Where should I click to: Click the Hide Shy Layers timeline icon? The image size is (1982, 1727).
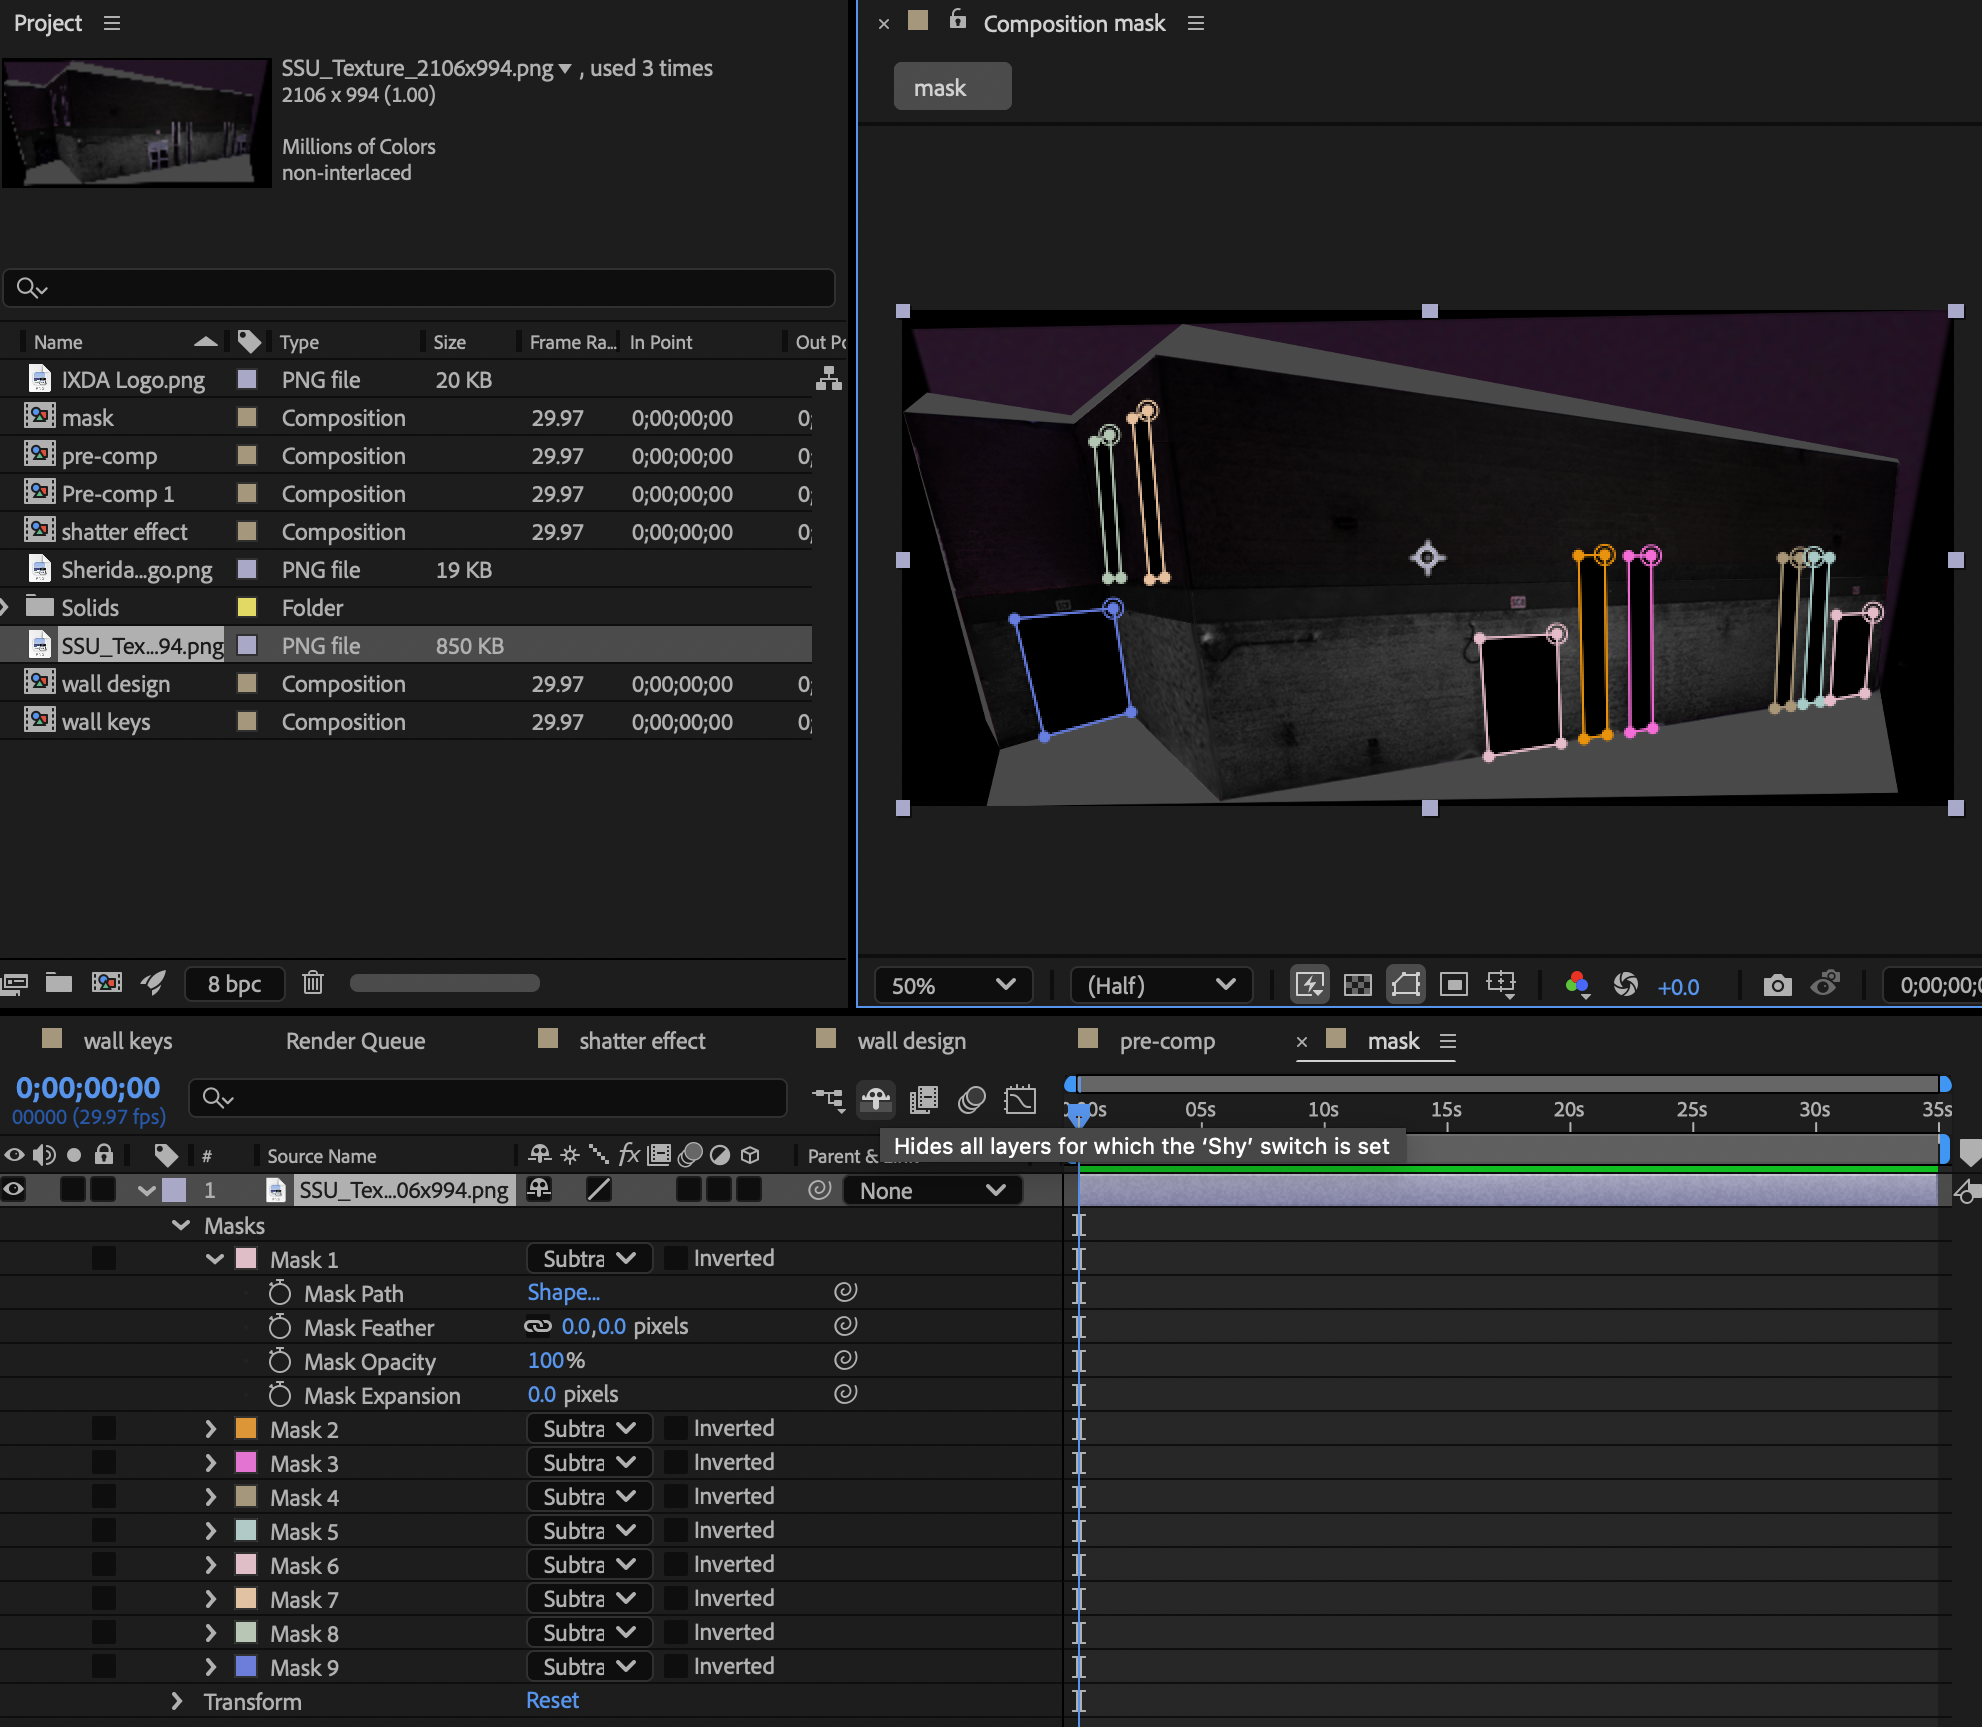(876, 1100)
